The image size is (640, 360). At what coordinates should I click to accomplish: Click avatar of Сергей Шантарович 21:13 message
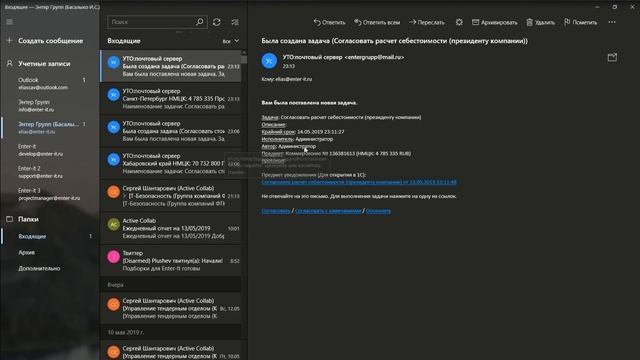[113, 192]
